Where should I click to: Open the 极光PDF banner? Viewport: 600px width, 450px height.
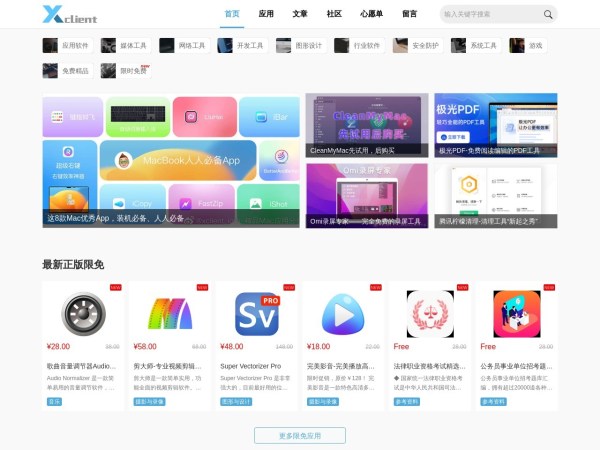495,125
